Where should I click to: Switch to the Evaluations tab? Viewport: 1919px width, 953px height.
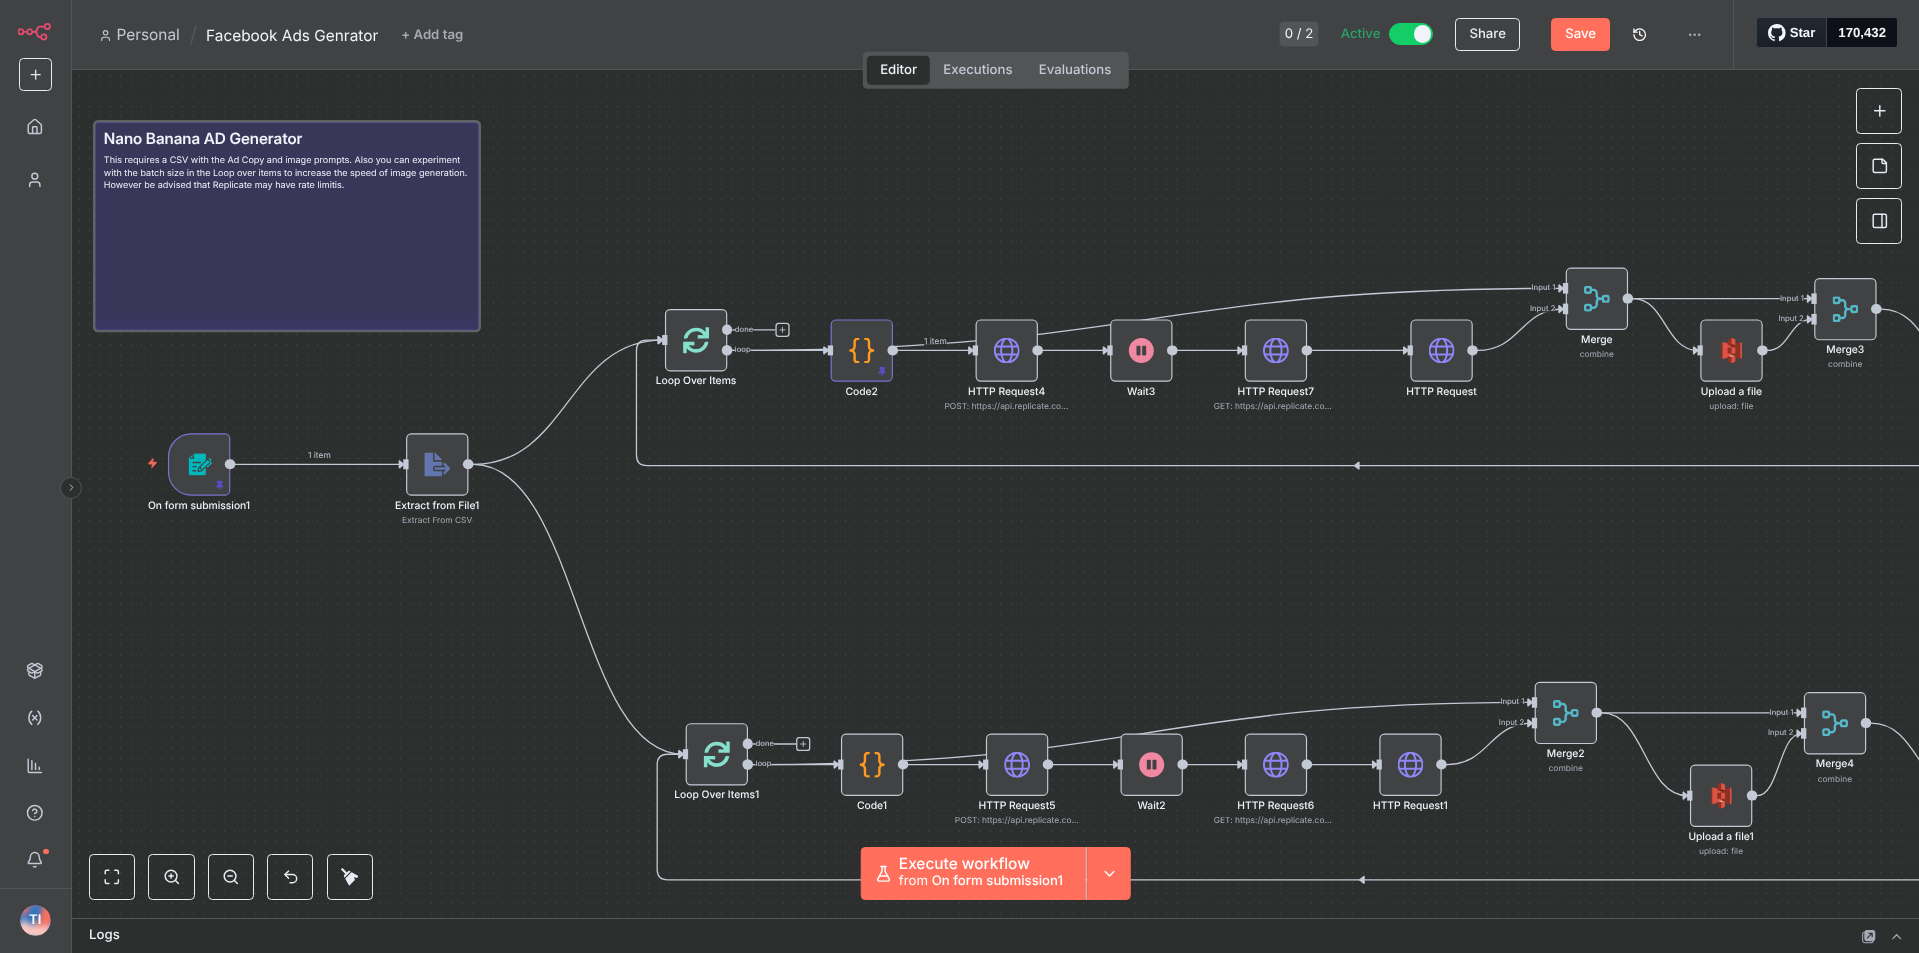pos(1074,70)
